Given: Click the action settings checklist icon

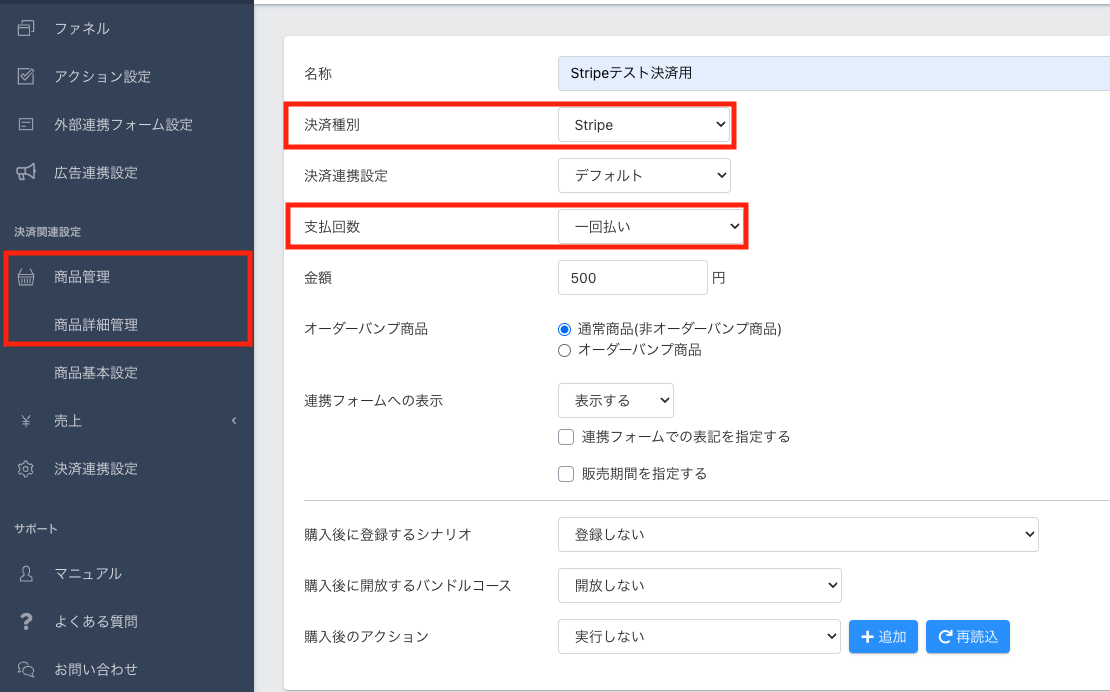Looking at the screenshot, I should [27, 76].
